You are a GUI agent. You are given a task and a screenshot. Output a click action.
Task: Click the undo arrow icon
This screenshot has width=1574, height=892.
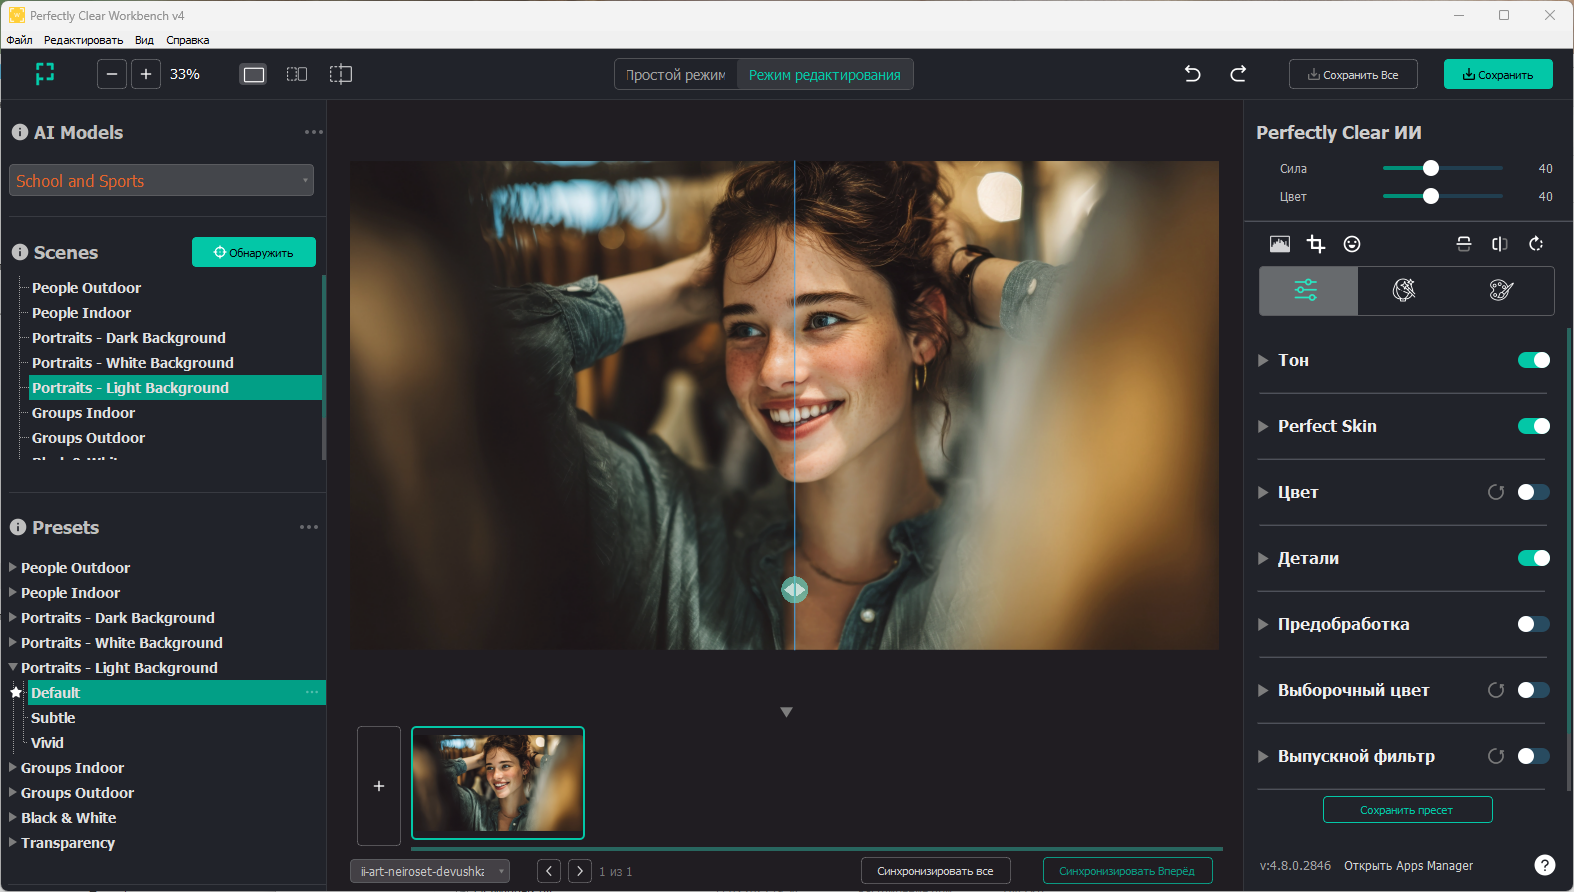[x=1192, y=74]
